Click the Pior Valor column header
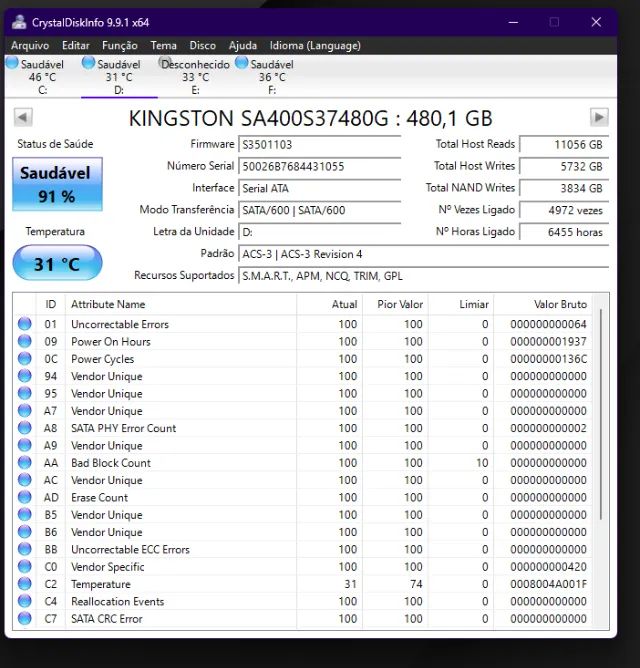Screen dimensions: 640x668 (395, 304)
